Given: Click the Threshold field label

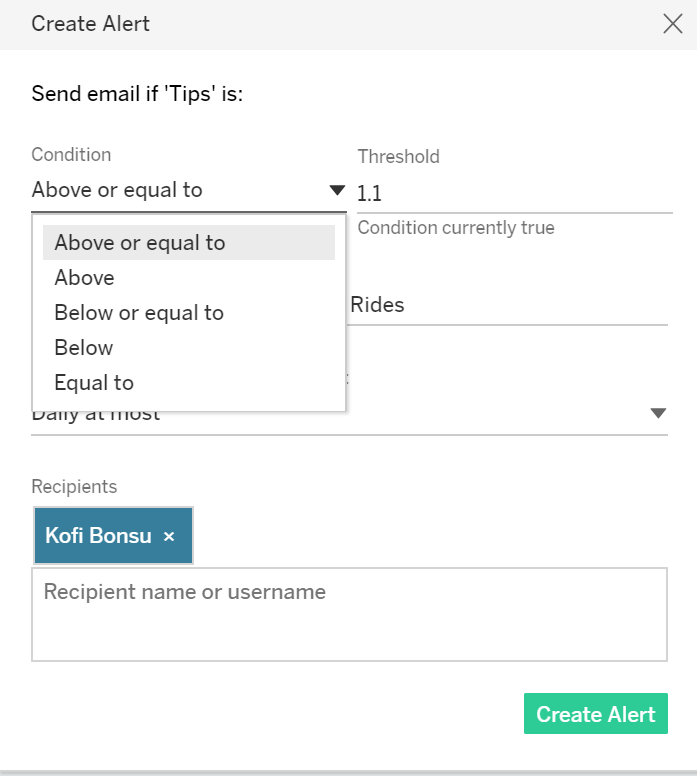Looking at the screenshot, I should coord(398,156).
